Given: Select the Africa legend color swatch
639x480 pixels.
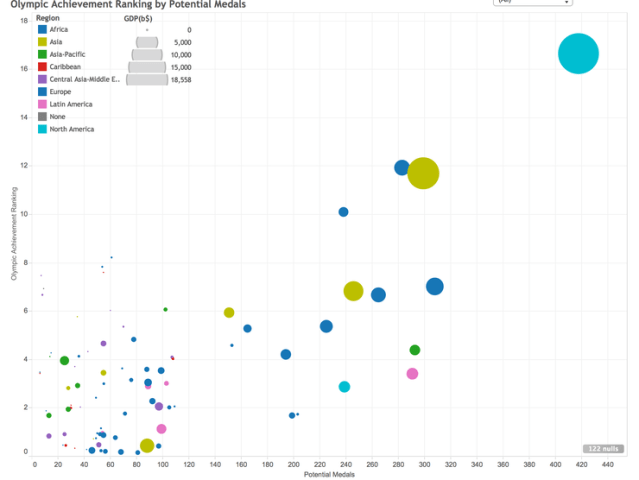Looking at the screenshot, I should [41, 30].
